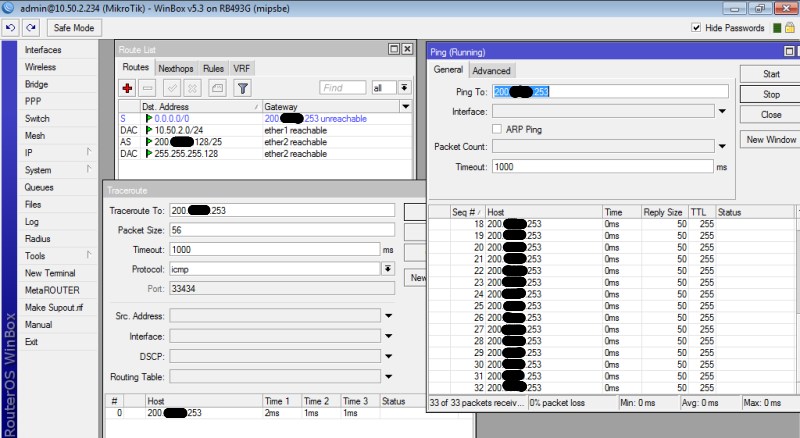Sort ping results by Seq # column
This screenshot has height=438, width=800.
click(x=467, y=212)
